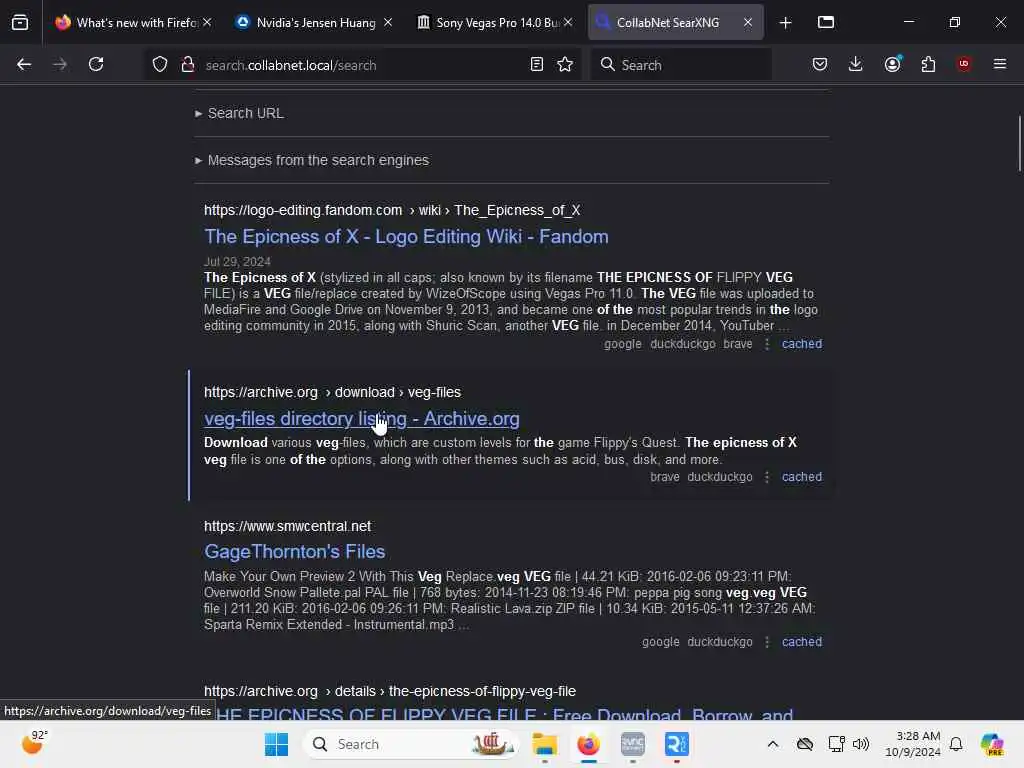Open THE EPICNESS OF FLIPPY VEG FILE result
Image resolution: width=1024 pixels, height=768 pixels.
click(x=504, y=714)
